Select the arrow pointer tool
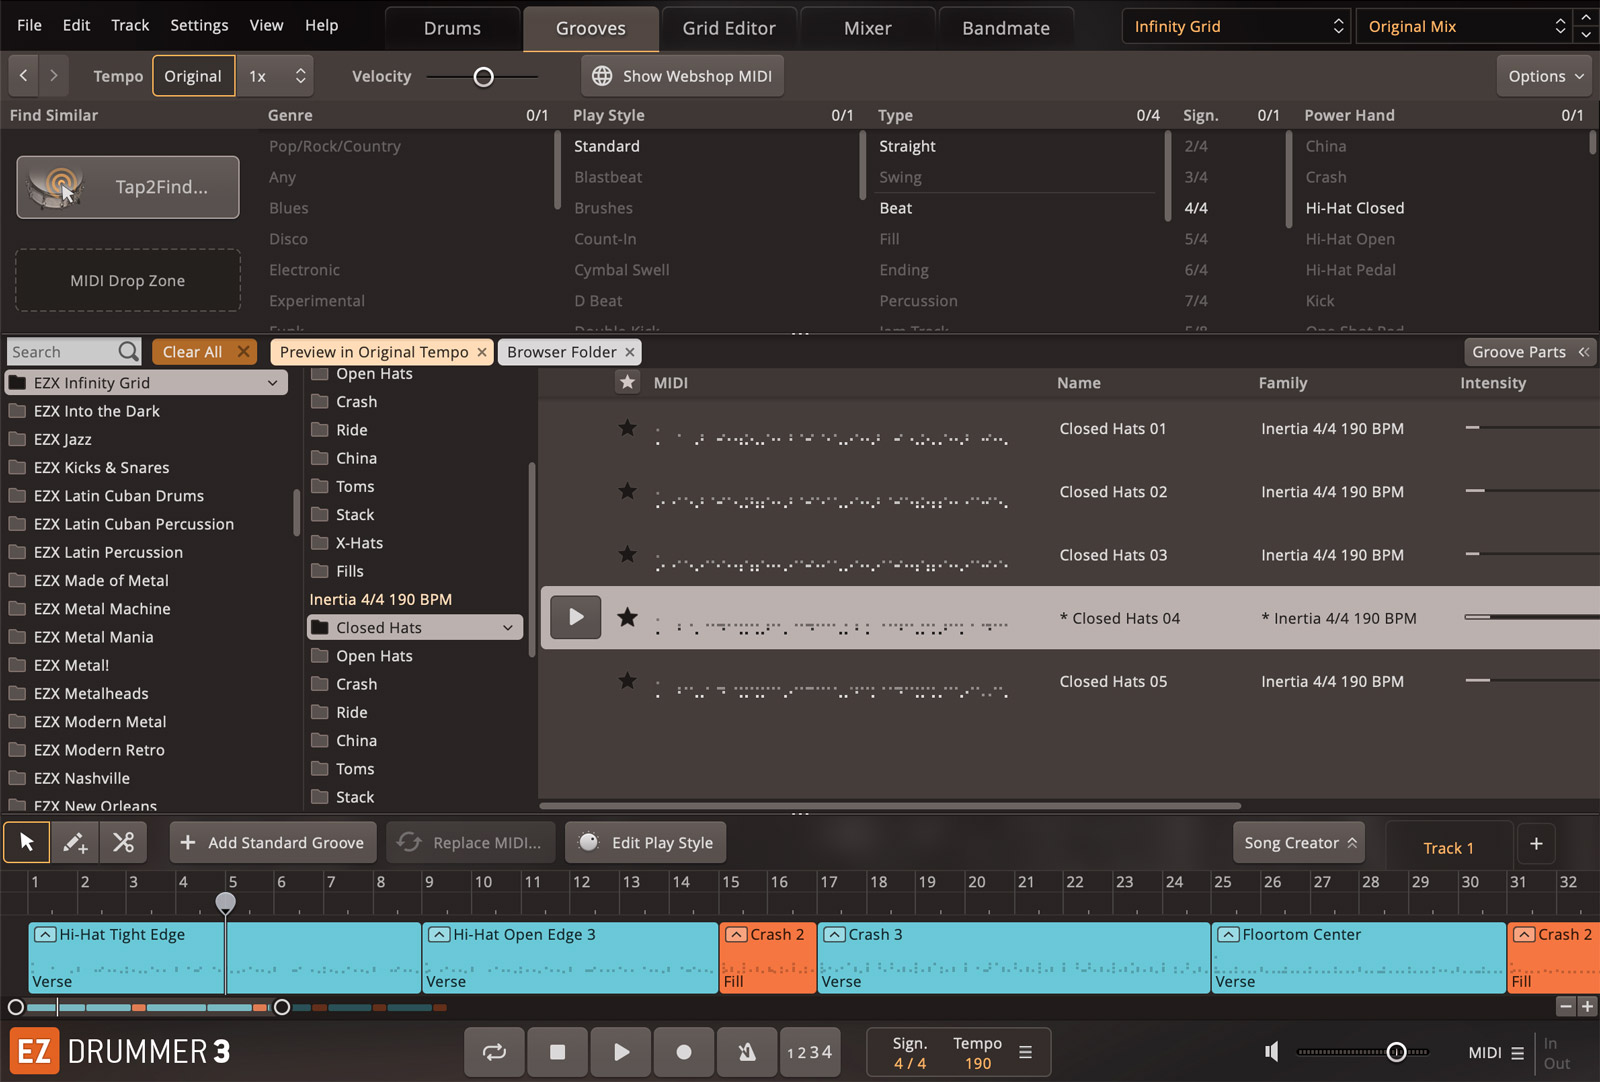Image resolution: width=1600 pixels, height=1082 pixels. coord(27,843)
